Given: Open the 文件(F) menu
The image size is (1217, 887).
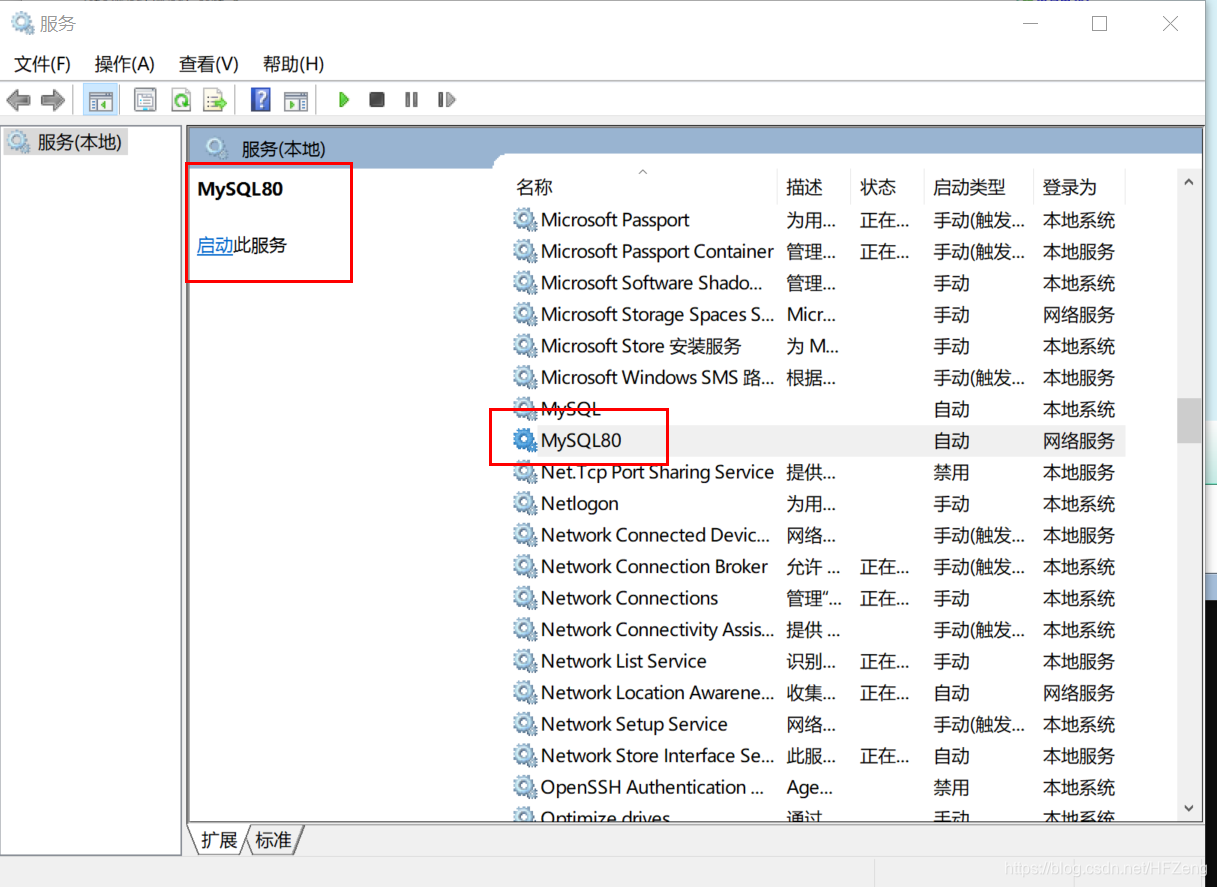Looking at the screenshot, I should 43,64.
